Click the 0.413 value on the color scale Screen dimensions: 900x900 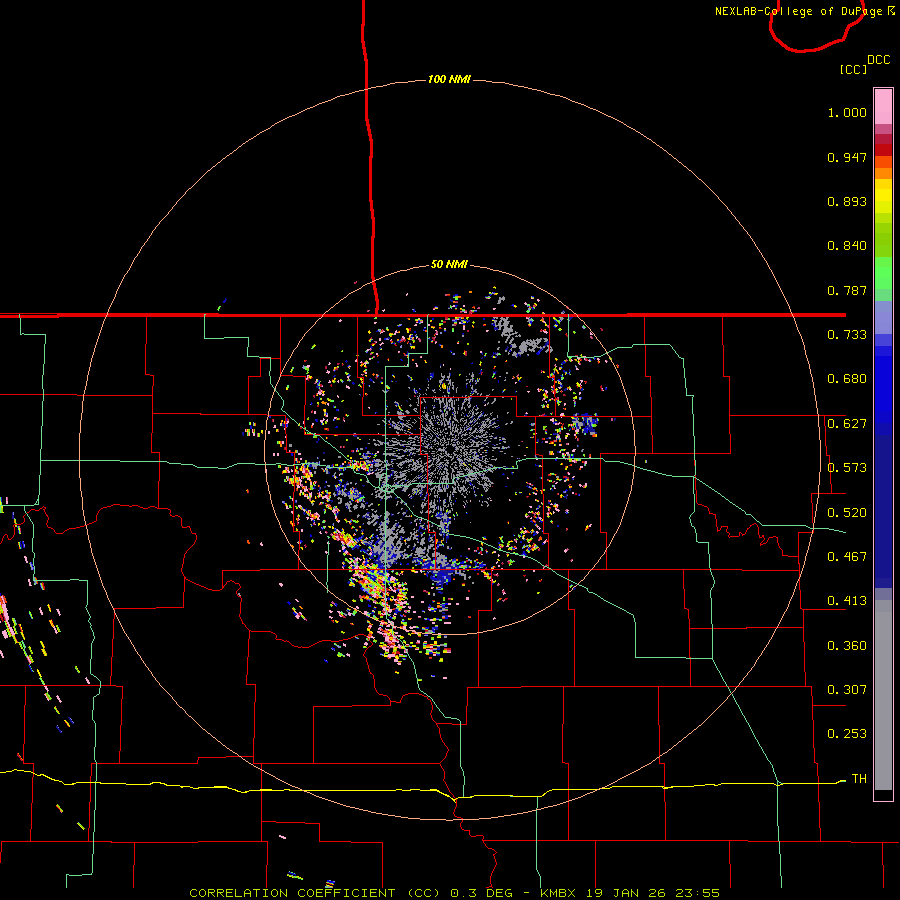pyautogui.click(x=847, y=601)
